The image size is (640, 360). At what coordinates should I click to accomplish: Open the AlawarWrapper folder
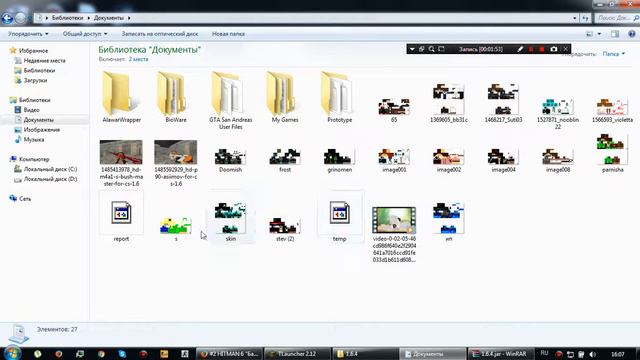click(121, 98)
